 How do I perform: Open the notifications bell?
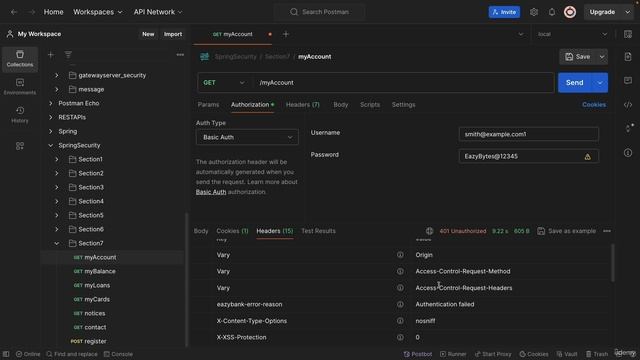coord(552,12)
